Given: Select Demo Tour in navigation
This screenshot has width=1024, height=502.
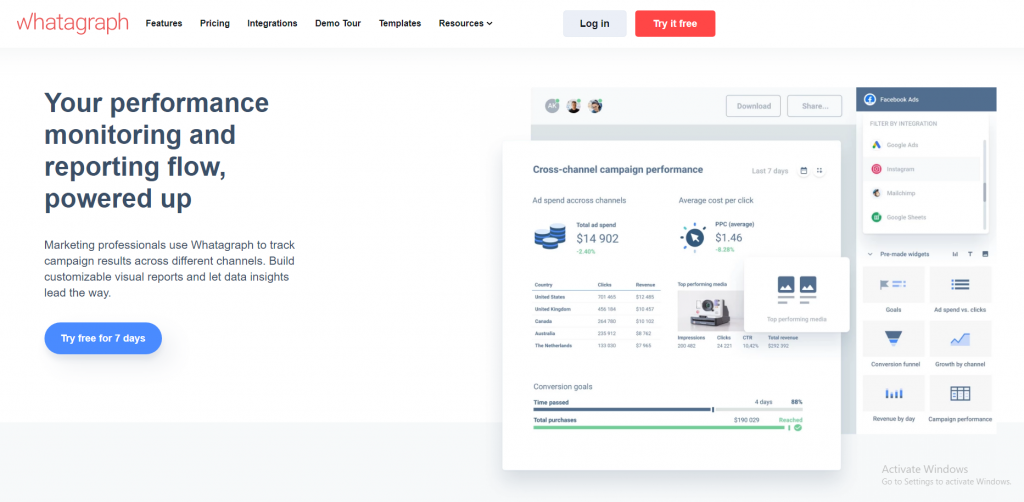Looking at the screenshot, I should click(x=338, y=23).
